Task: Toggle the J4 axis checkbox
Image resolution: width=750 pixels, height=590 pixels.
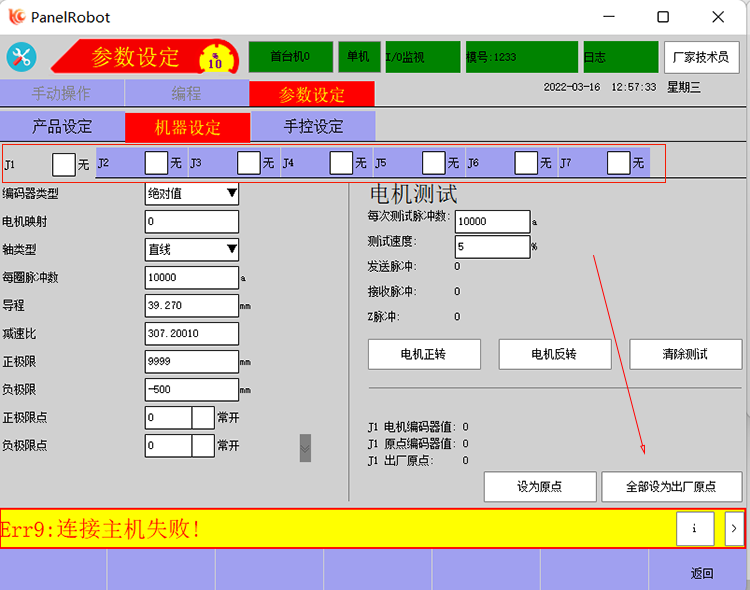Action: (x=341, y=163)
